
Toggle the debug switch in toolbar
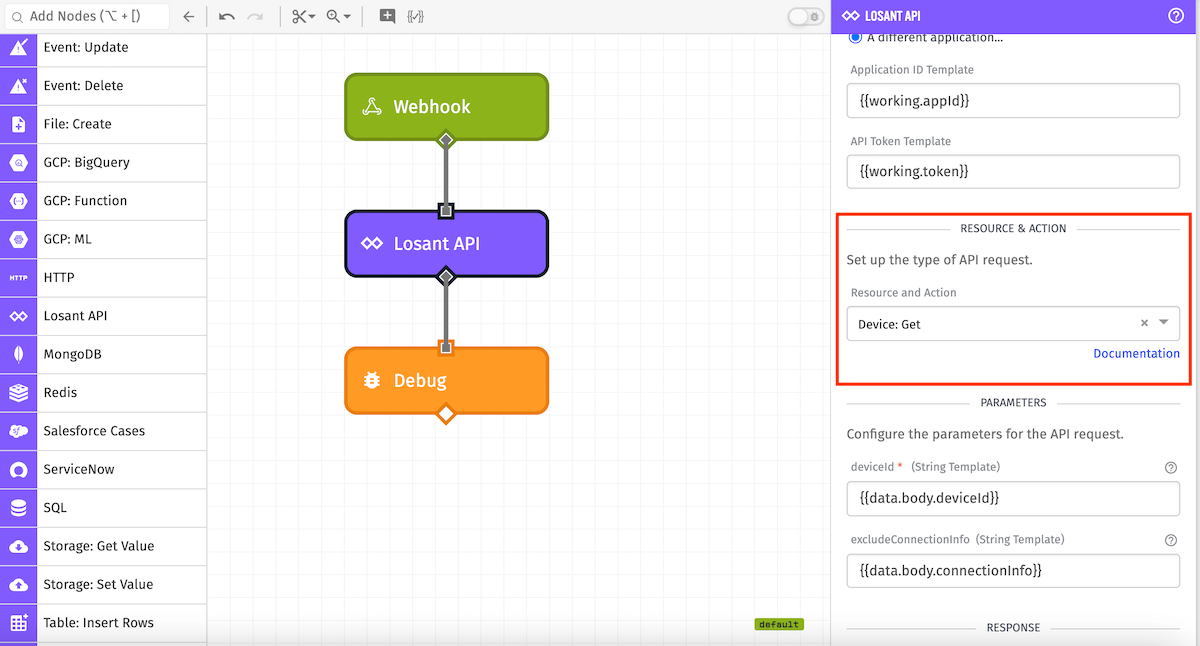pos(805,16)
